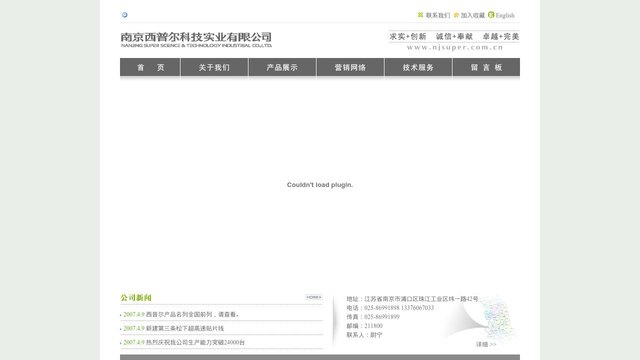Click the yellow star favorites icon
The height and width of the screenshot is (360, 640).
(456, 15)
